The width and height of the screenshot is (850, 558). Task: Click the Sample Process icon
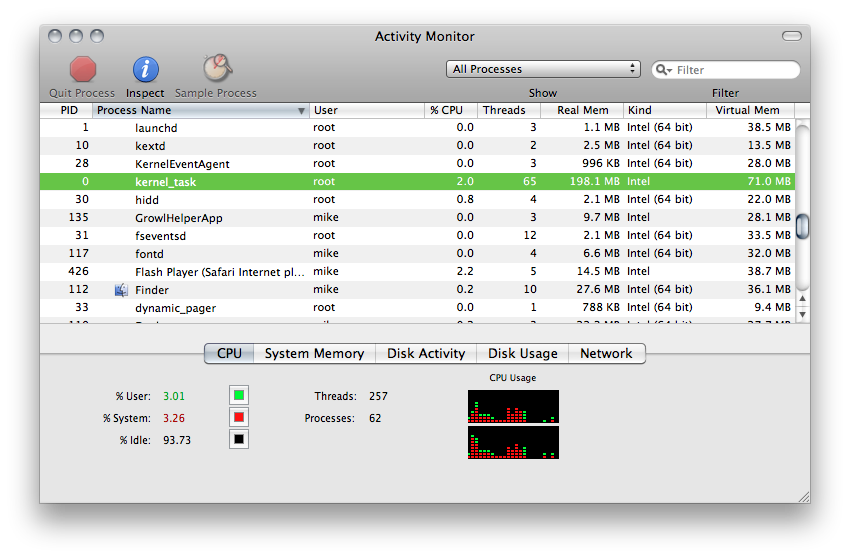217,68
